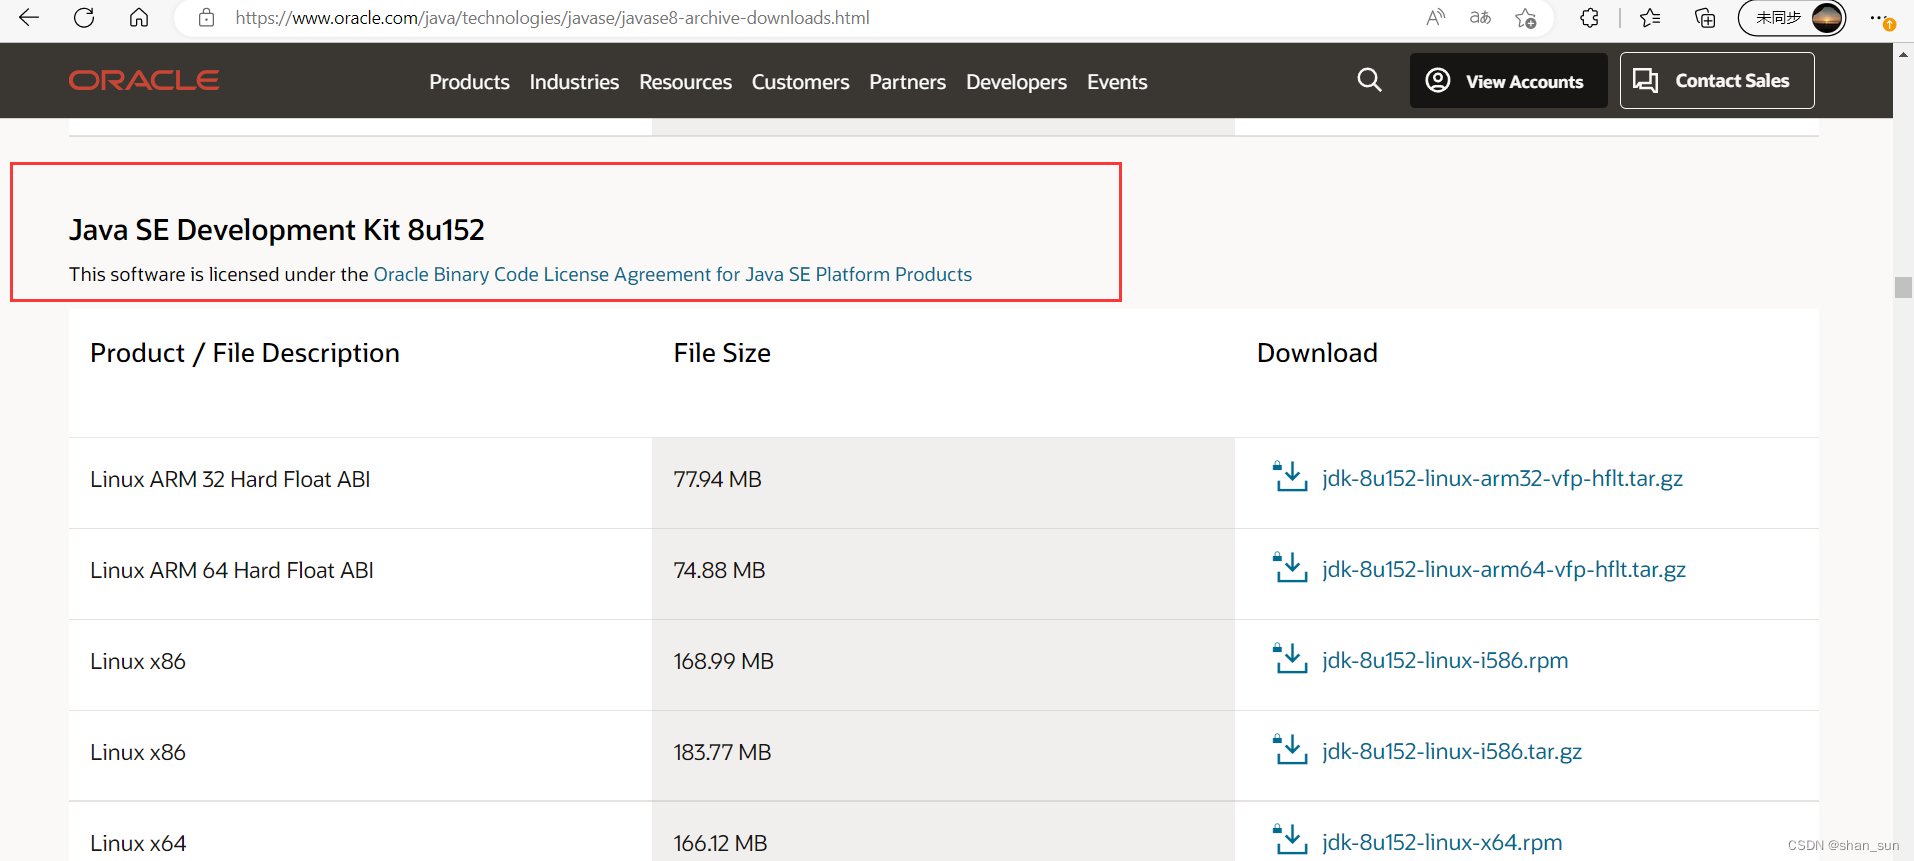Select the 'Linux x64' row label
This screenshot has height=861, width=1914.
pos(138,843)
